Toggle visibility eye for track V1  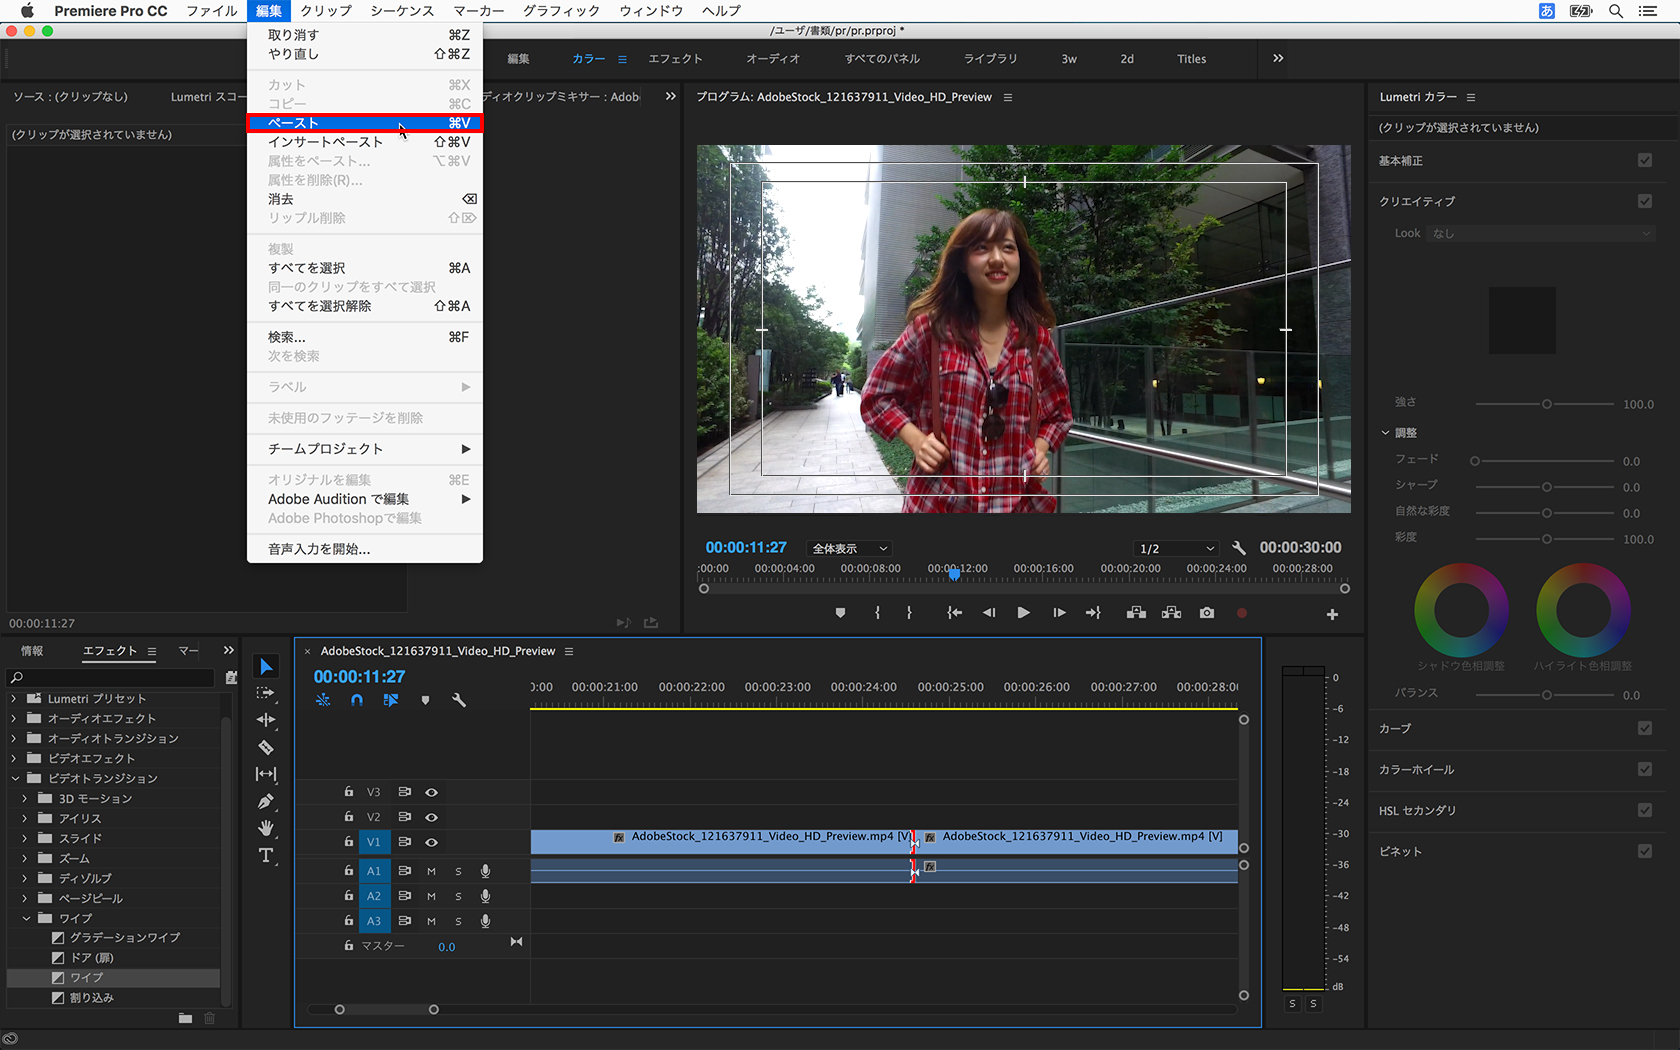tap(432, 842)
